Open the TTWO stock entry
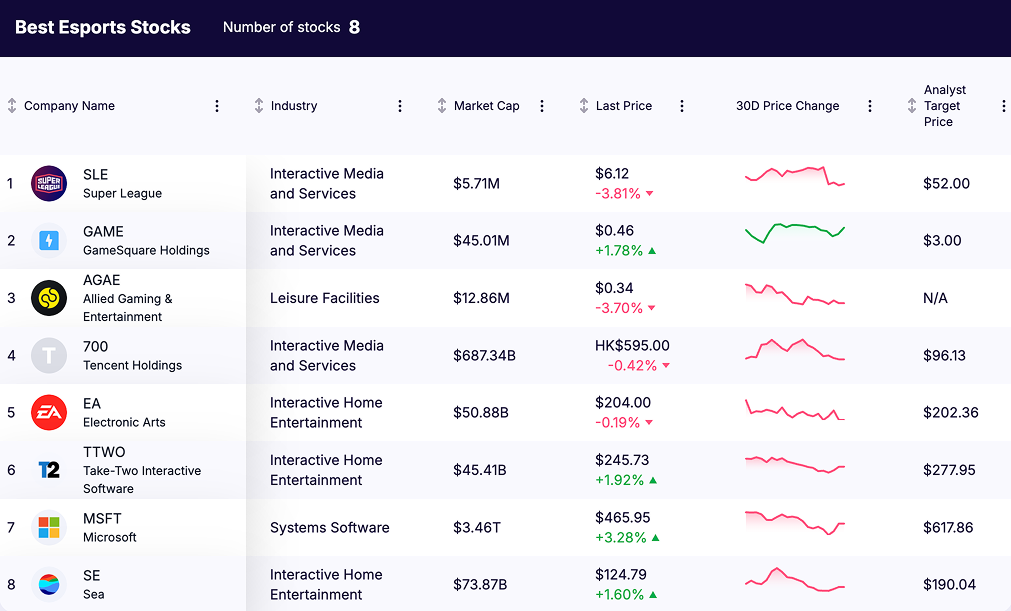 tap(103, 452)
